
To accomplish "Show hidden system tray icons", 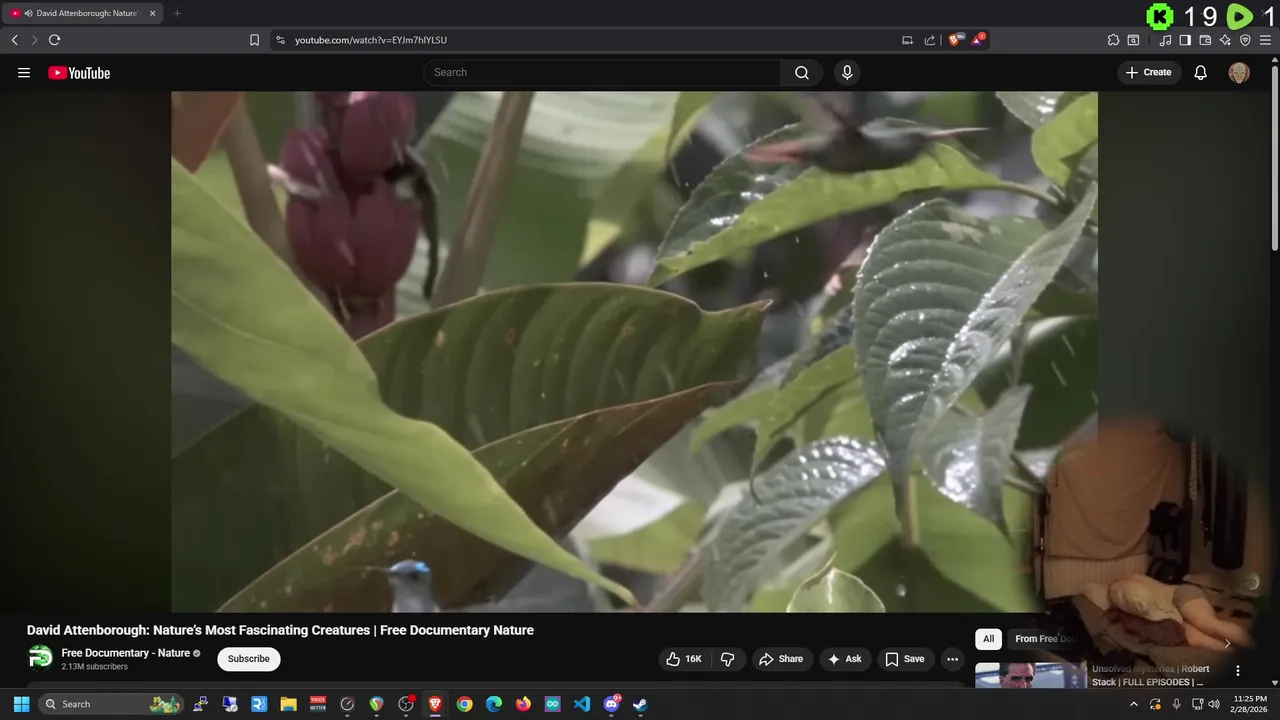I will click(1133, 704).
